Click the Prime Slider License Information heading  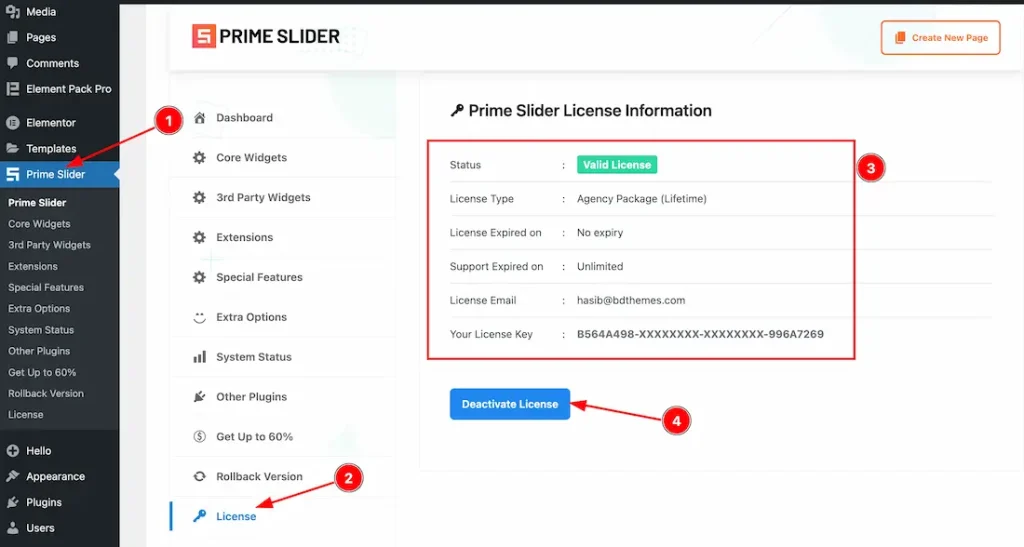[590, 110]
